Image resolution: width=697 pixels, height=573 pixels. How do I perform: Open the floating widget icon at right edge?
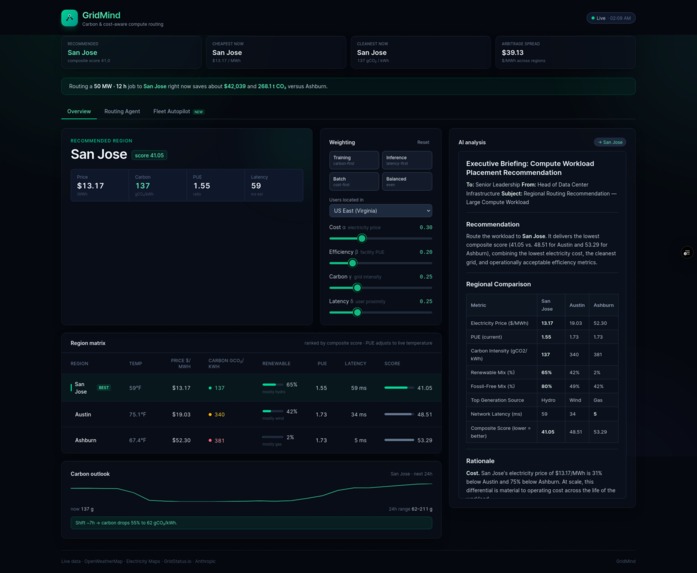pos(687,252)
